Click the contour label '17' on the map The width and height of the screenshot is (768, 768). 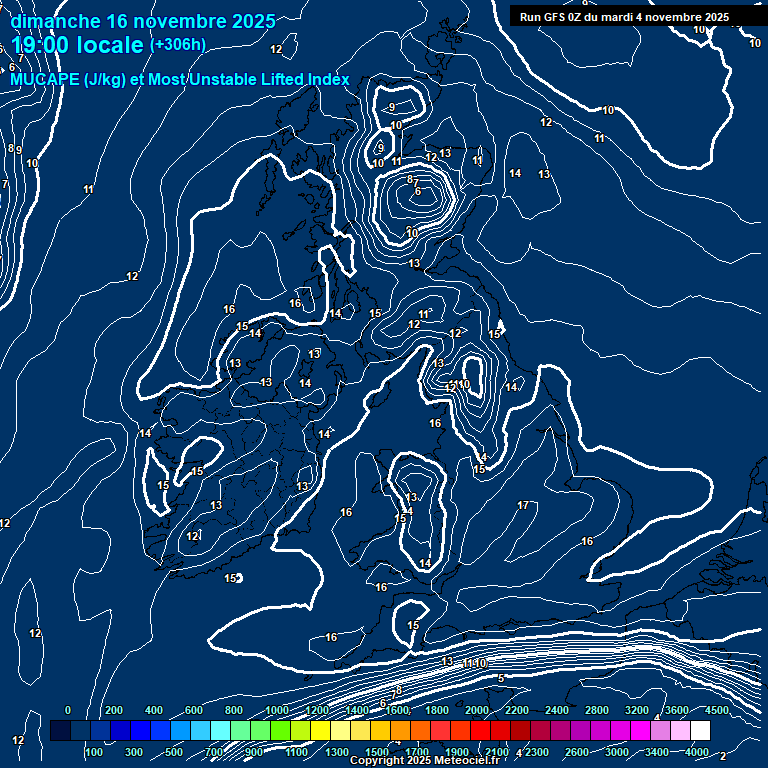pos(523,505)
